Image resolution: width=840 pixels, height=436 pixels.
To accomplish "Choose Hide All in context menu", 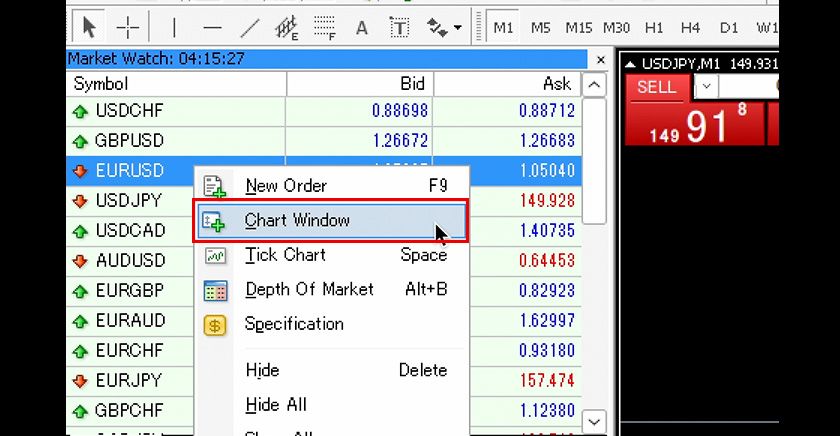I will tap(331, 405).
